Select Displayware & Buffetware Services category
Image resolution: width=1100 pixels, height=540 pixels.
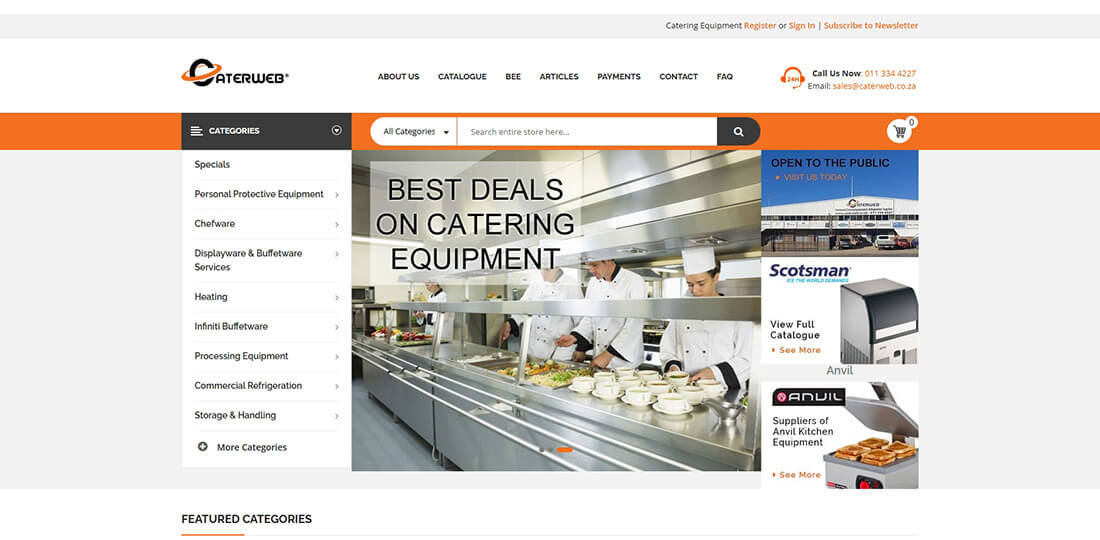(x=248, y=260)
